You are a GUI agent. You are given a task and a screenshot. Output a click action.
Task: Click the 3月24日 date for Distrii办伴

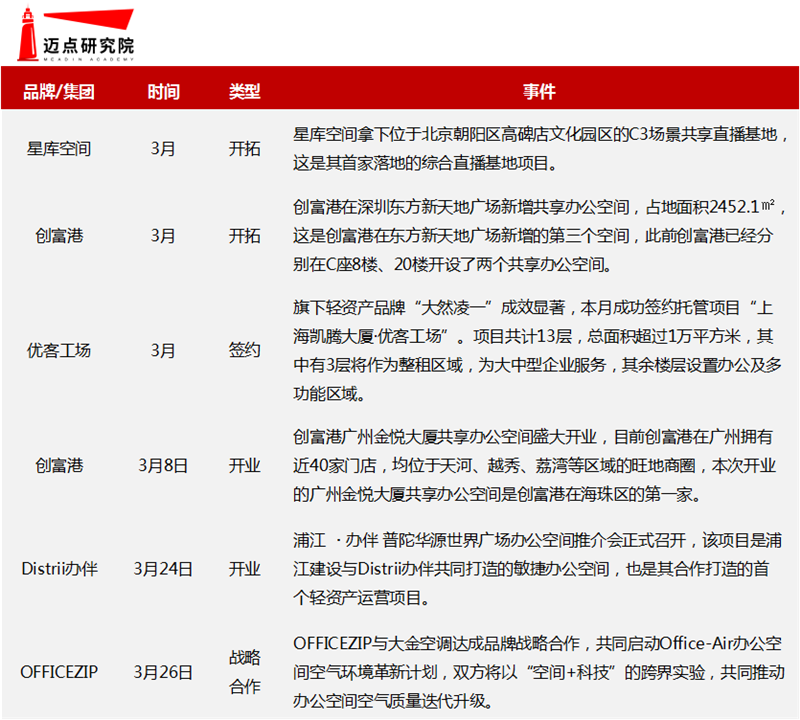pyautogui.click(x=164, y=568)
